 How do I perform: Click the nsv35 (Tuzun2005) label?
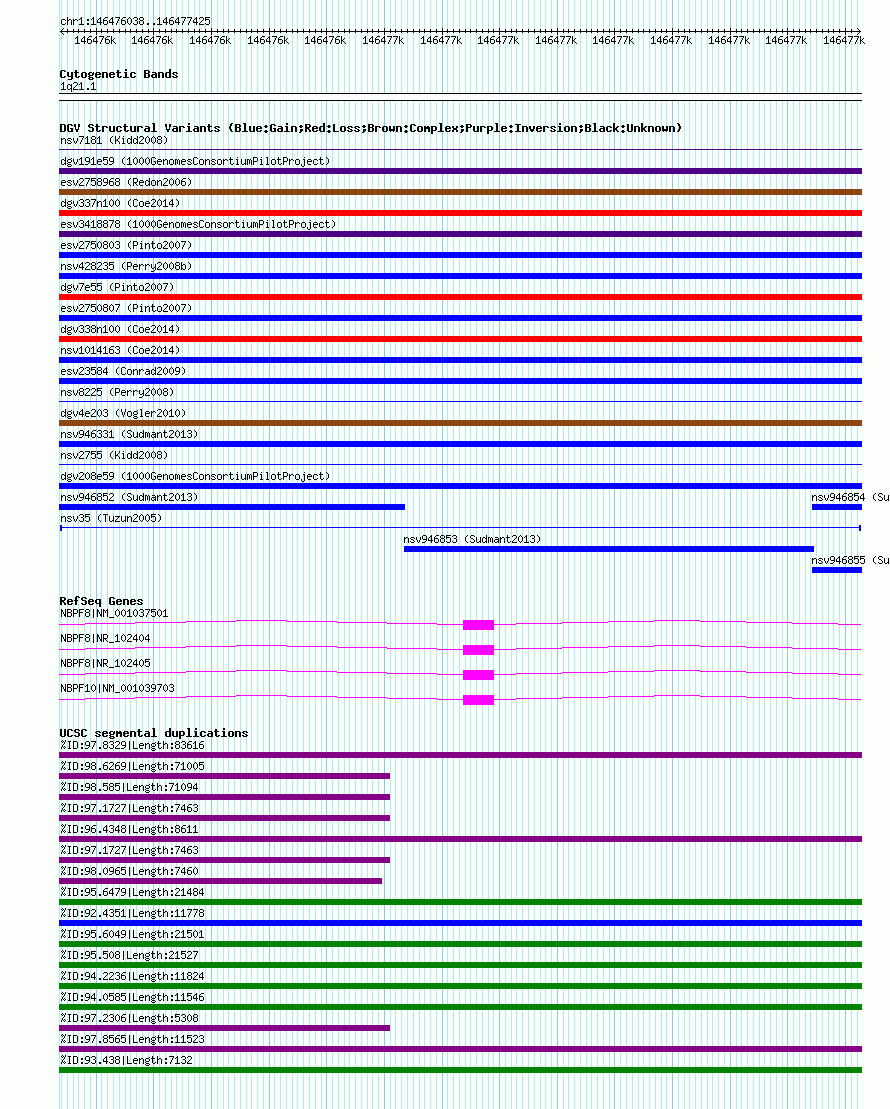111,518
